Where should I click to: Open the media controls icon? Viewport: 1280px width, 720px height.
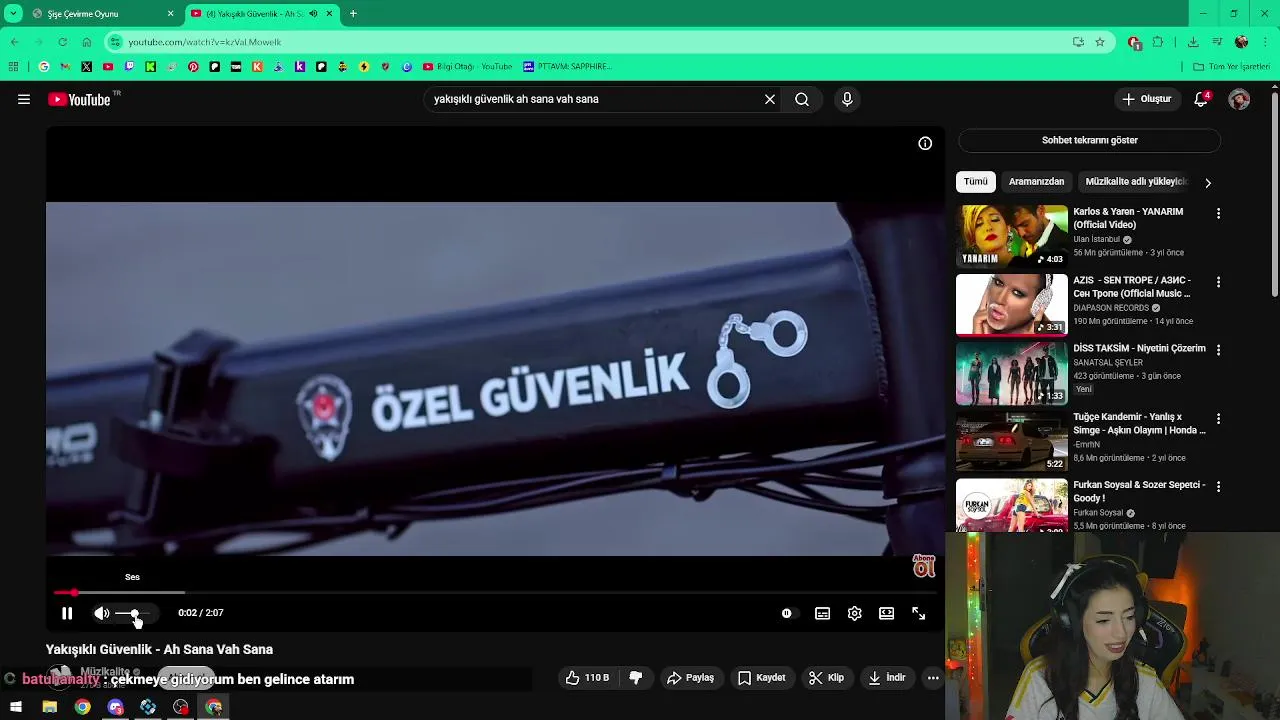(x=1217, y=42)
